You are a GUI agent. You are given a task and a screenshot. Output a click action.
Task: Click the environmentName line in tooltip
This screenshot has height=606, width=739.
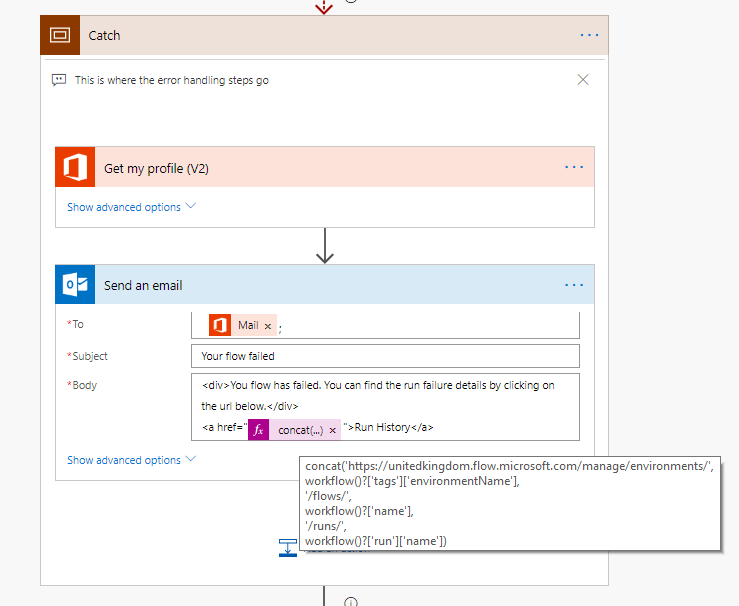click(x=412, y=481)
